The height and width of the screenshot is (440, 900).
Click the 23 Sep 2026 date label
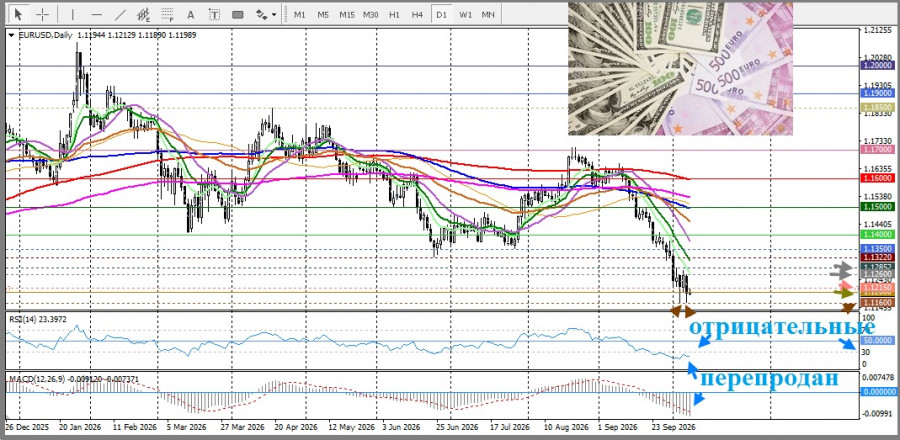[673, 428]
